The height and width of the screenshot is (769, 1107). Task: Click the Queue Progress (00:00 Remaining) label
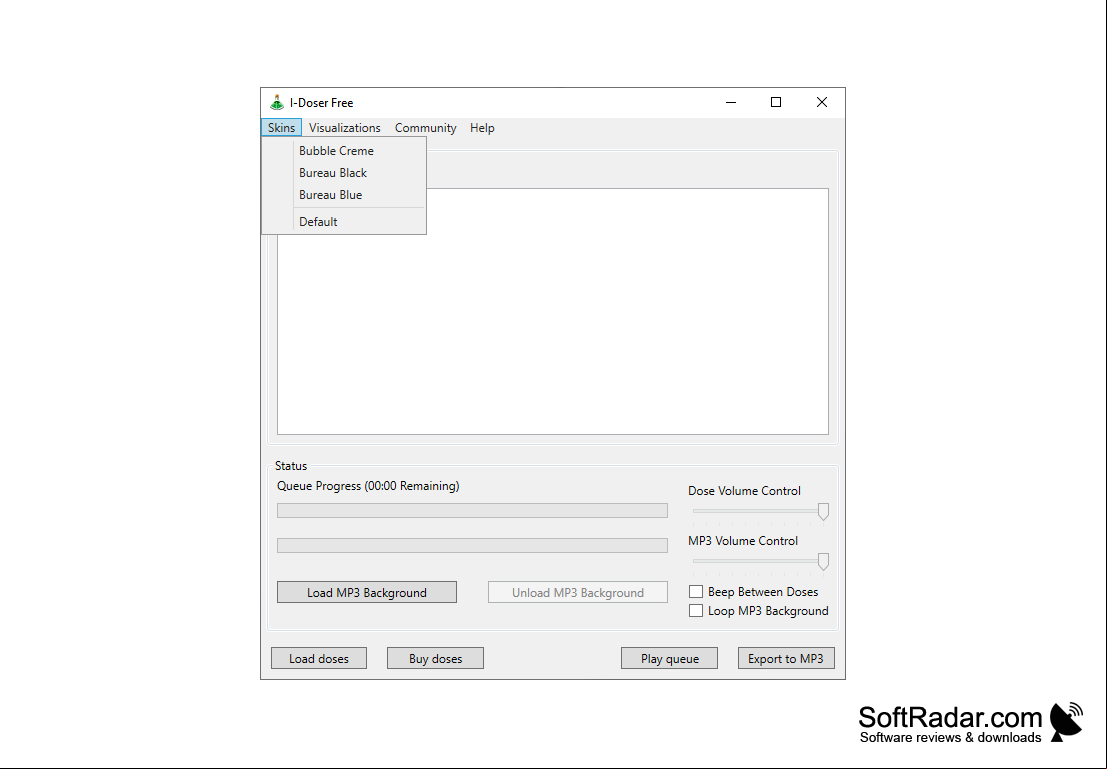[368, 486]
